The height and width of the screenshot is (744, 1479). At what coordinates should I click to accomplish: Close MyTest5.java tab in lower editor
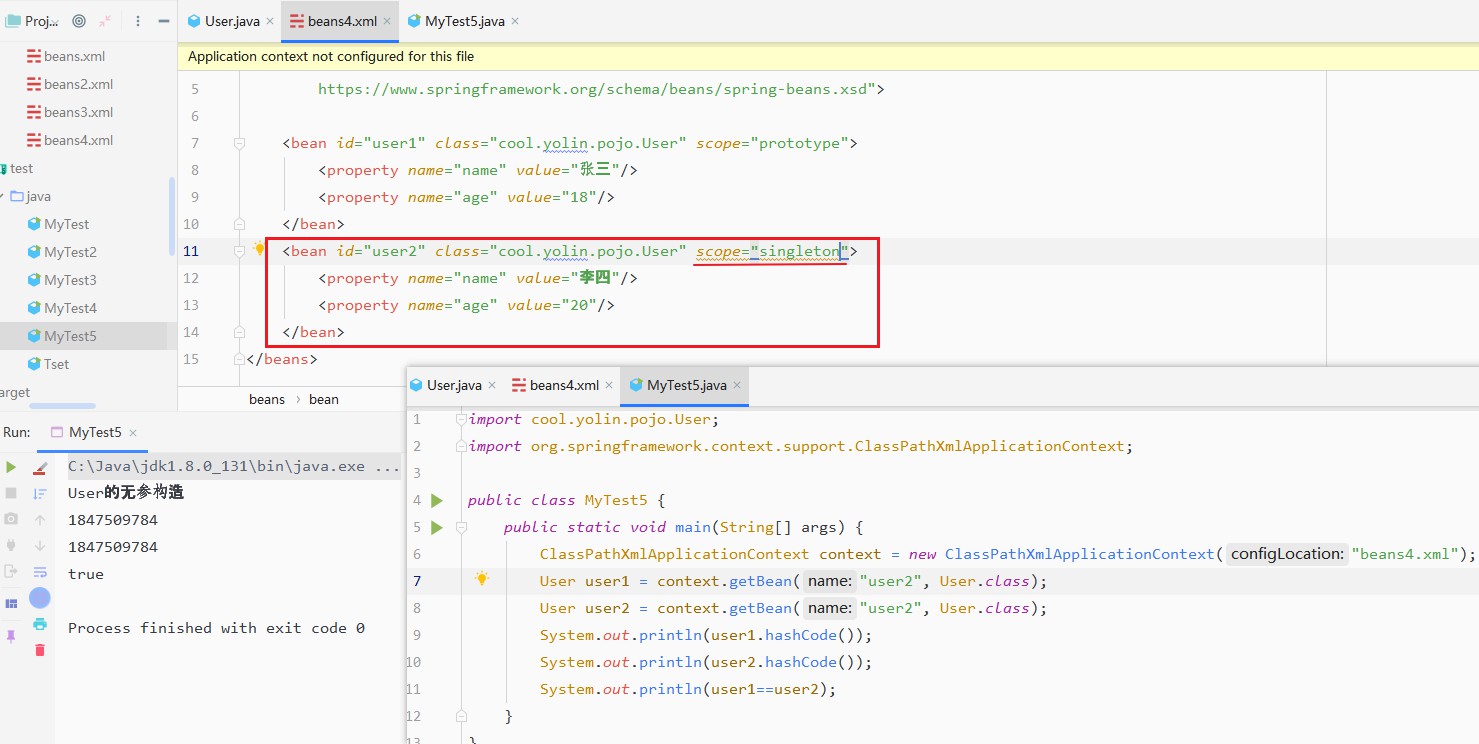pos(737,385)
